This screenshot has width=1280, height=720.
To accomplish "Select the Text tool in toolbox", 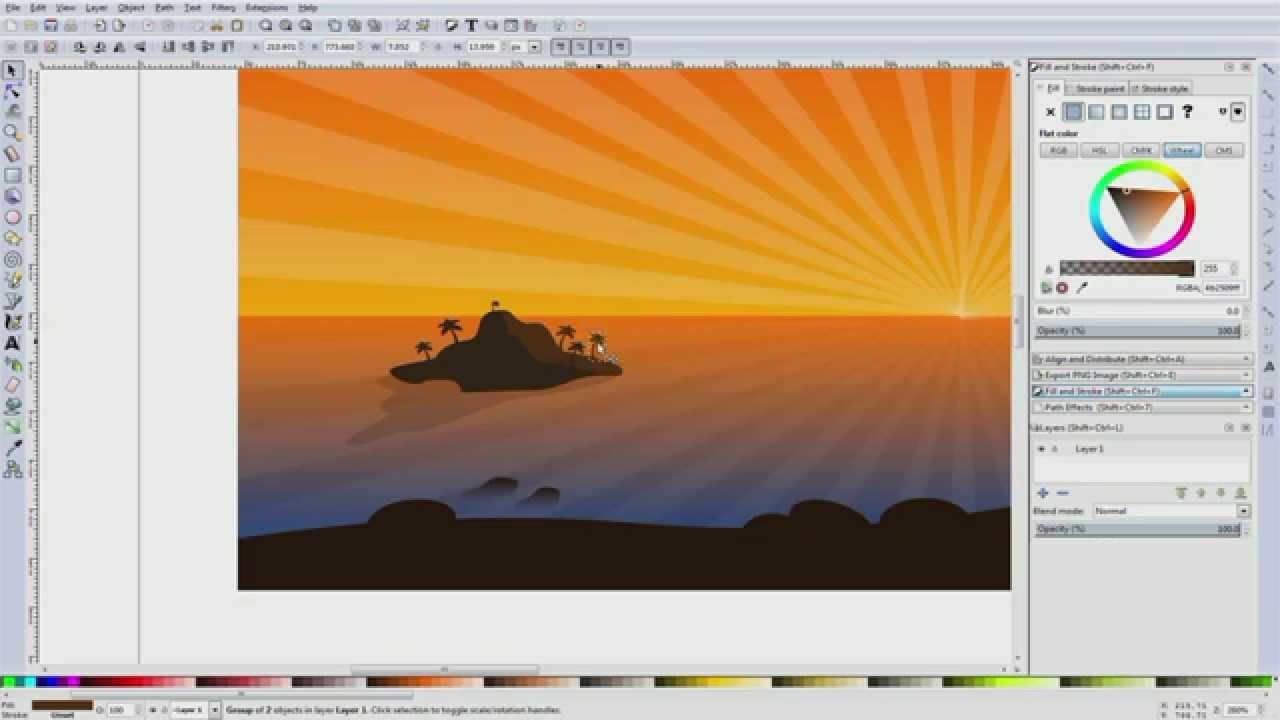I will pyautogui.click(x=13, y=343).
